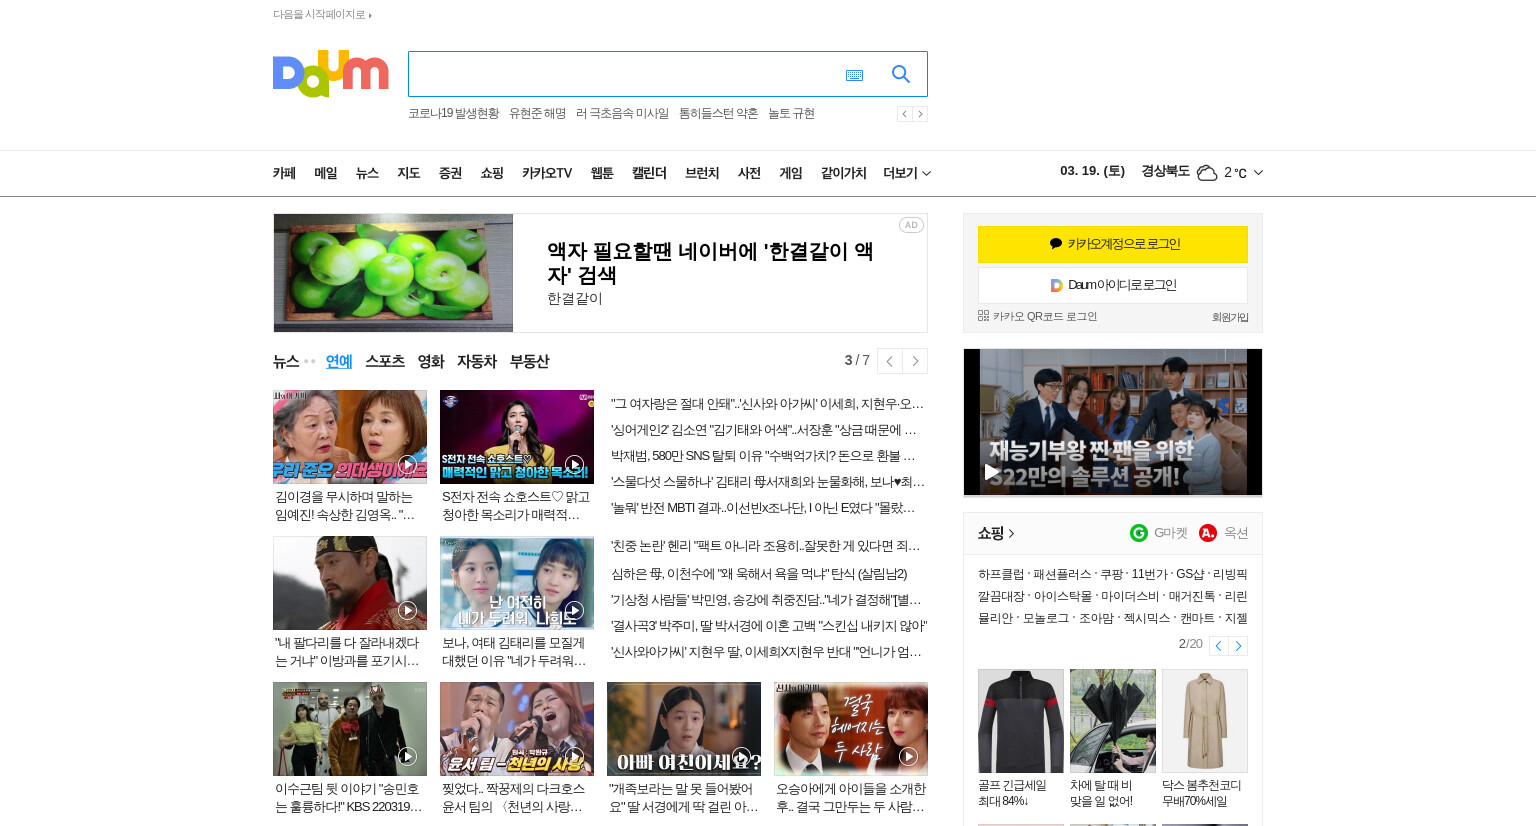The image size is (1536, 826).
Task: Go to previous news page arrow
Action: point(890,361)
